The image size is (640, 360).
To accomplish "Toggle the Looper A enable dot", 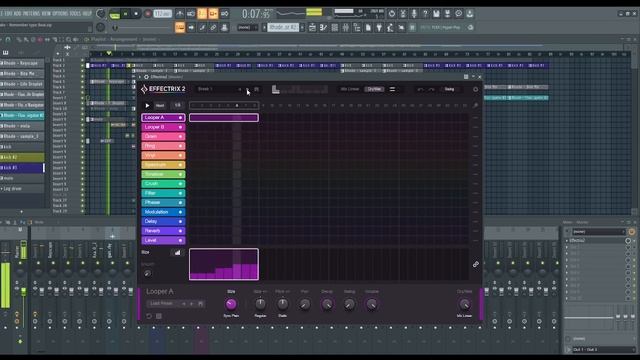I will [x=180, y=118].
